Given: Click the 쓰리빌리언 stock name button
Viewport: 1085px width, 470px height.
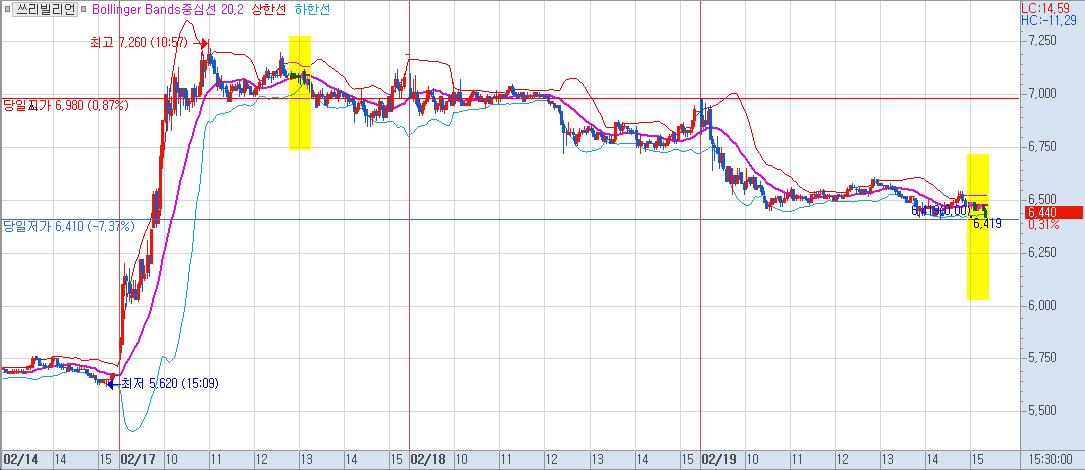Looking at the screenshot, I should point(50,9).
